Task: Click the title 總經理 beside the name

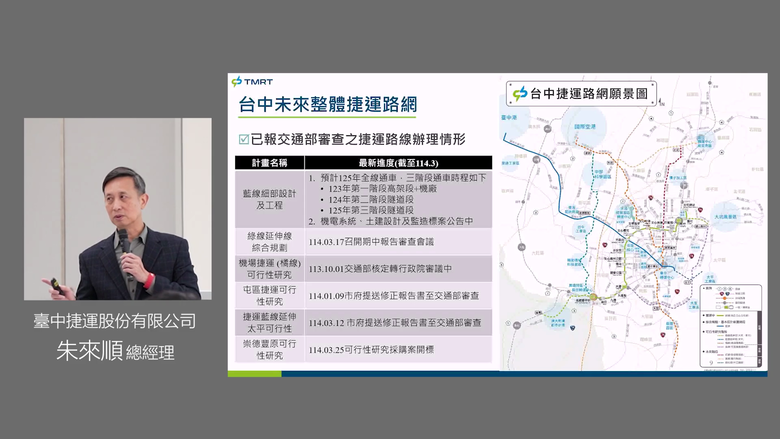Action: click(150, 353)
